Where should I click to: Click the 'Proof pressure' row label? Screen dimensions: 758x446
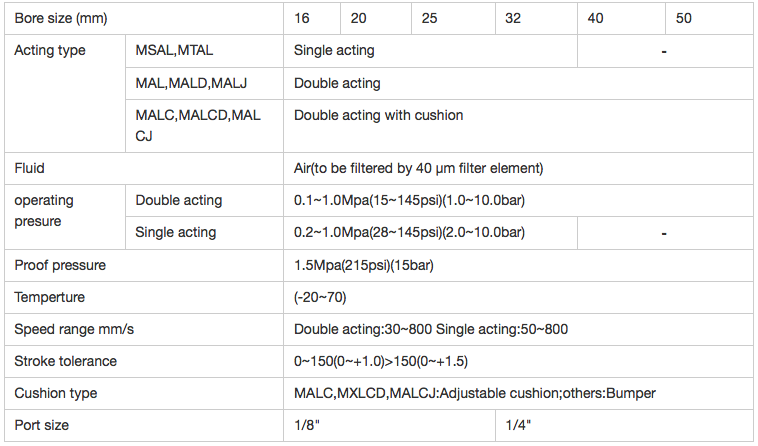(60, 265)
